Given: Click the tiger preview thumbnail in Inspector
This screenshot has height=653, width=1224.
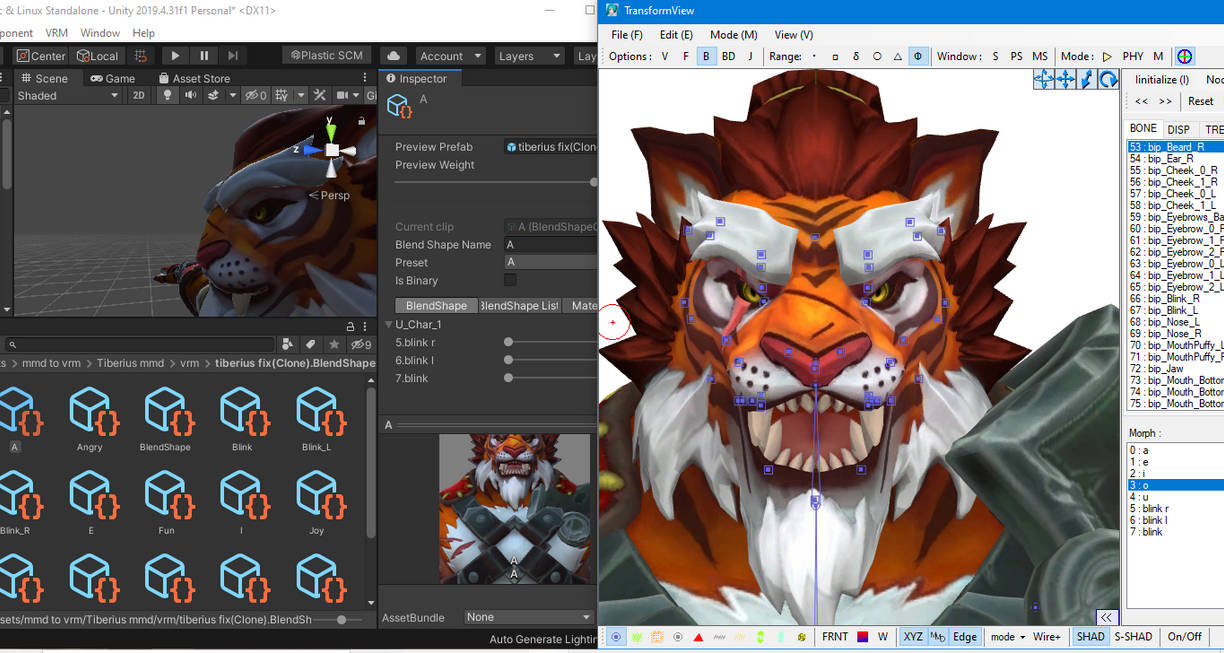Looking at the screenshot, I should pos(515,509).
